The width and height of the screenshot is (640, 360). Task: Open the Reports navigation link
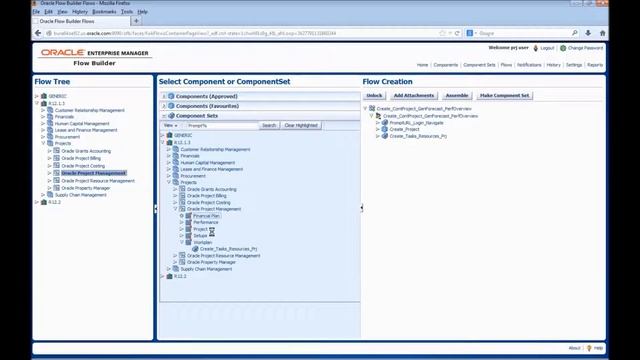[x=595, y=65]
